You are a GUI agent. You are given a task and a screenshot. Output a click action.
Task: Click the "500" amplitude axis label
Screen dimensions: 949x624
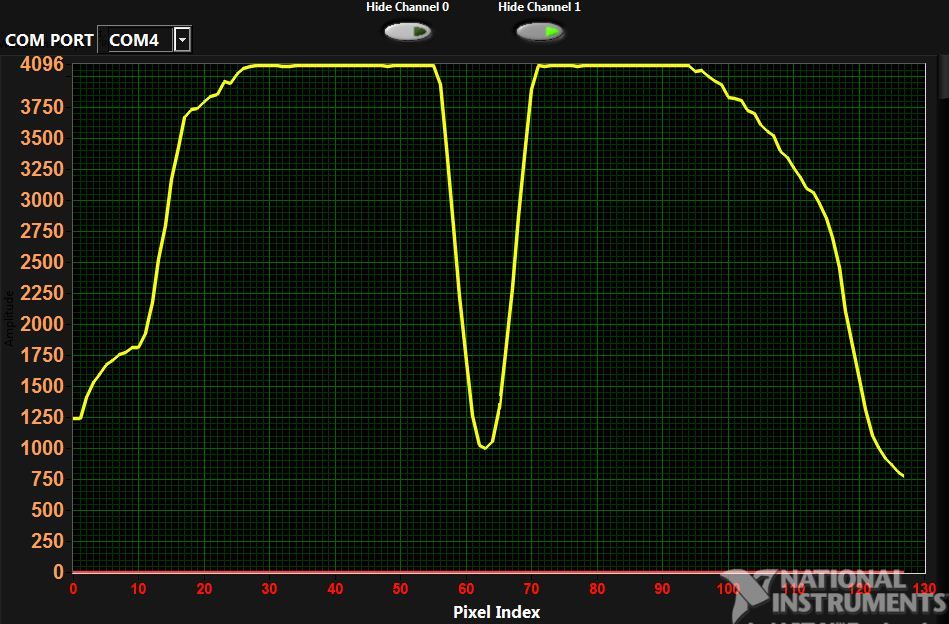coord(47,510)
